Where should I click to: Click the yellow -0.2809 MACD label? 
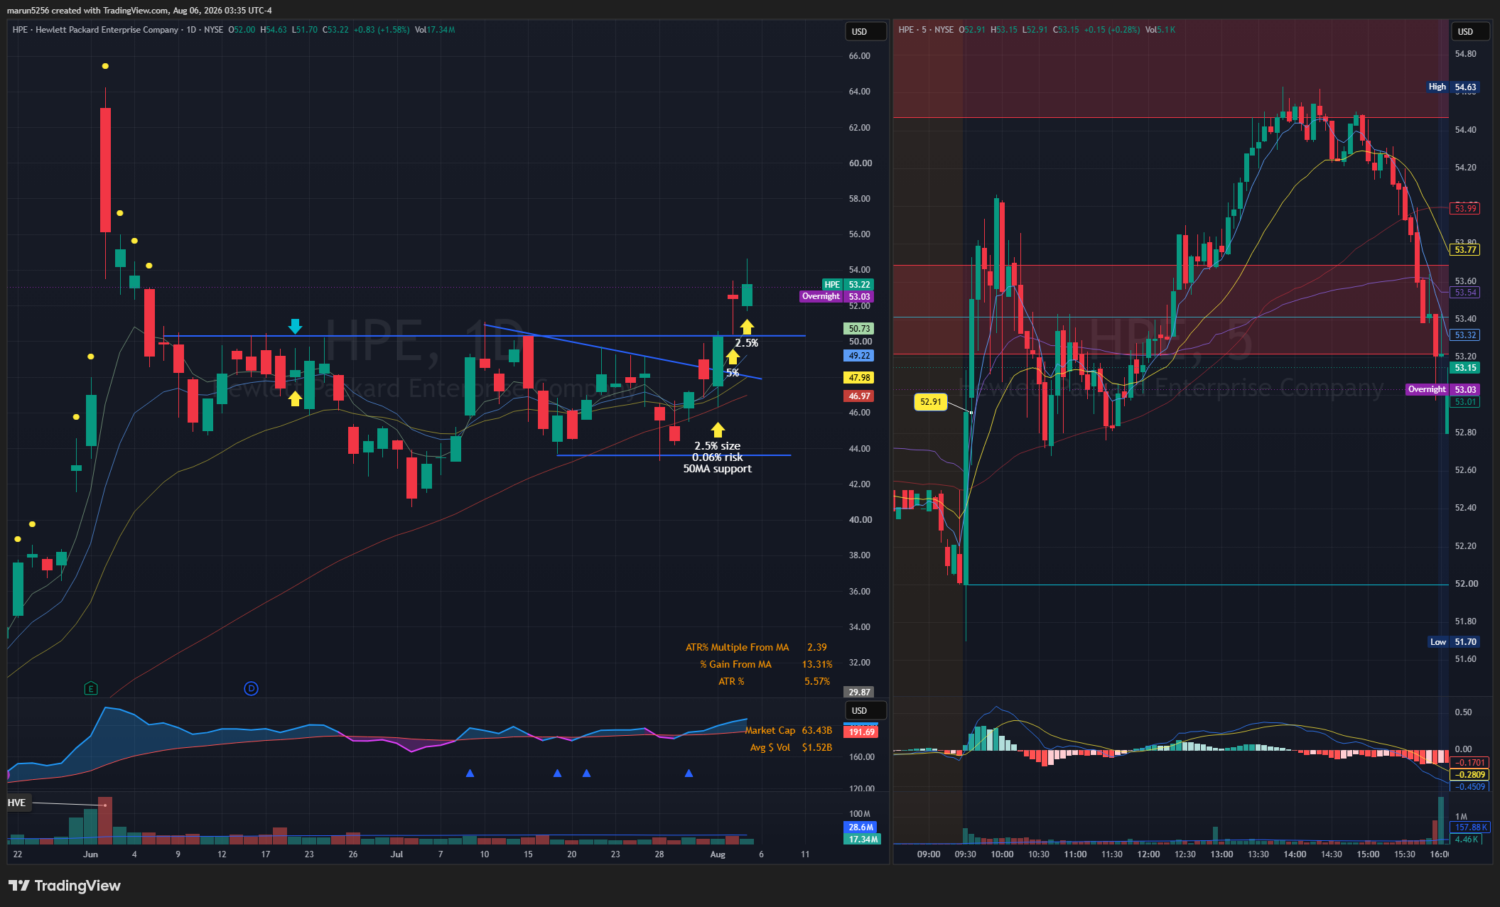1470,775
